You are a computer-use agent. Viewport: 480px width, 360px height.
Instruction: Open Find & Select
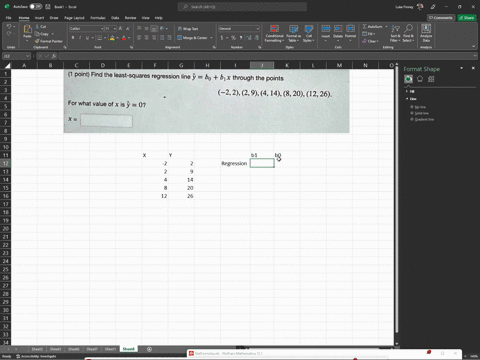[x=408, y=33]
